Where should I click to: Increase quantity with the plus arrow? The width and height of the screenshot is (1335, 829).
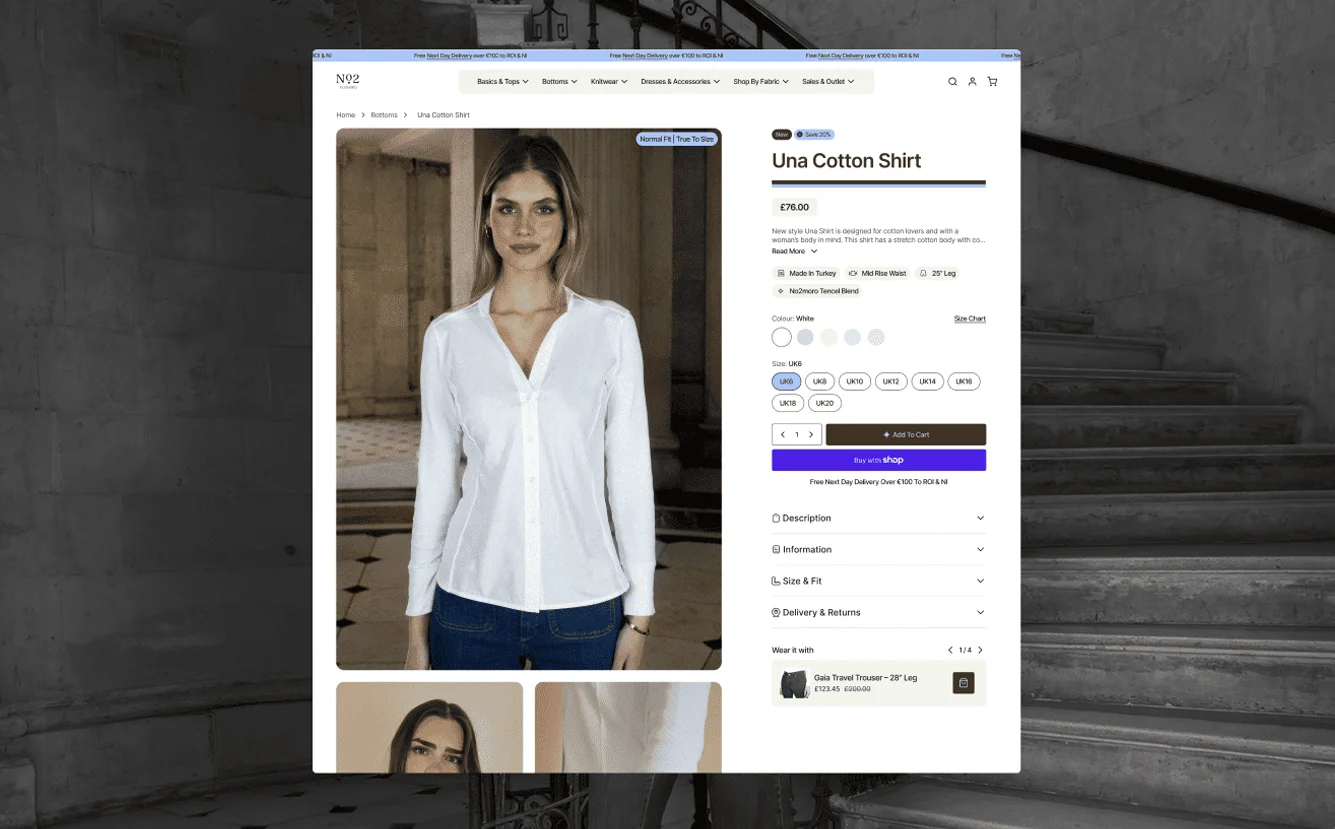coord(811,435)
